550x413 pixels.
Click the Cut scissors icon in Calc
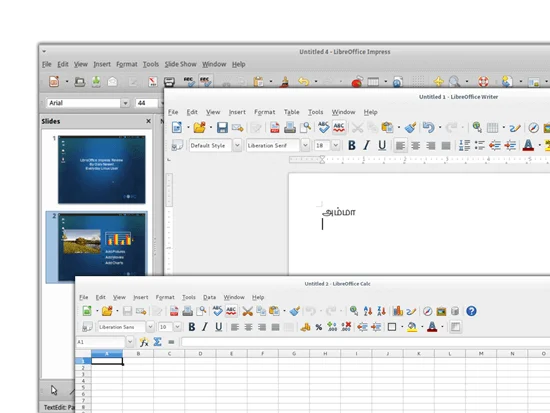[247, 311]
